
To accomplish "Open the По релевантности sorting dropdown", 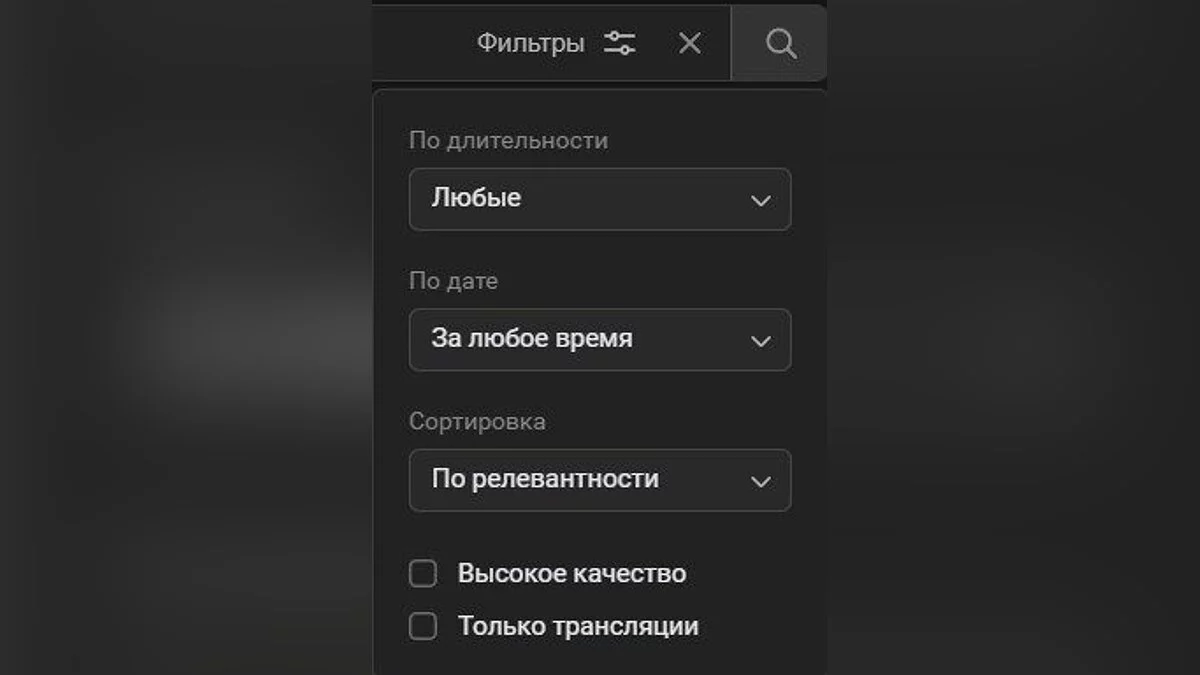I will click(x=580, y=480).
